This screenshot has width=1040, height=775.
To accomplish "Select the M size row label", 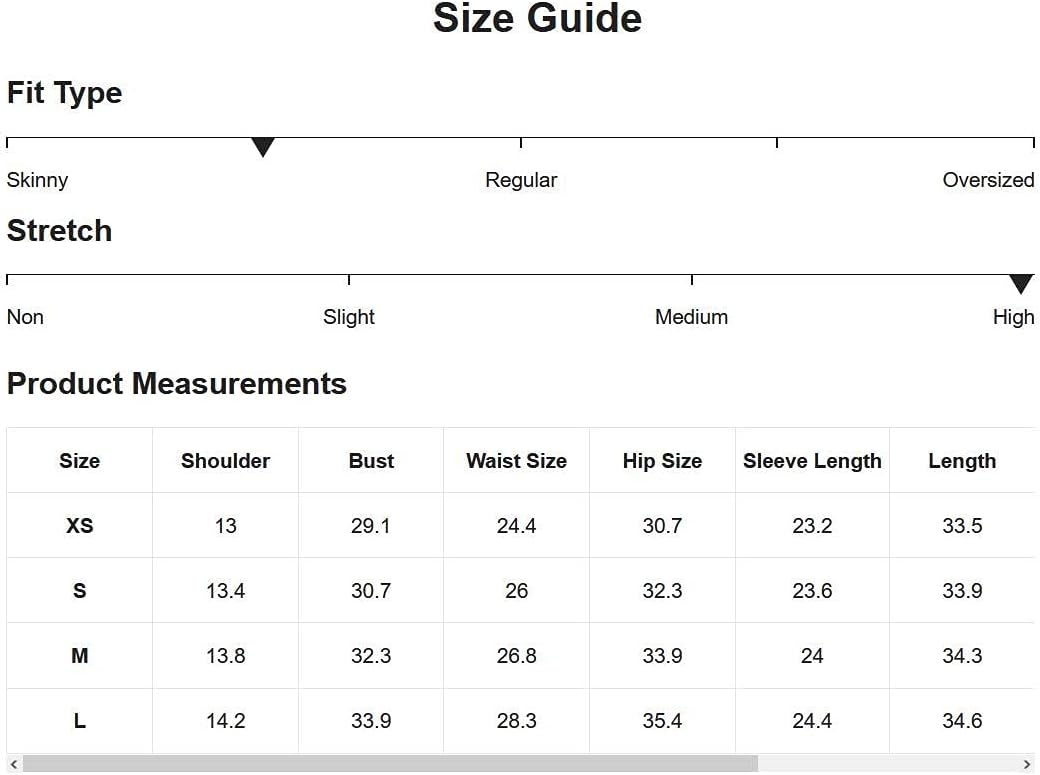I will tap(80, 656).
